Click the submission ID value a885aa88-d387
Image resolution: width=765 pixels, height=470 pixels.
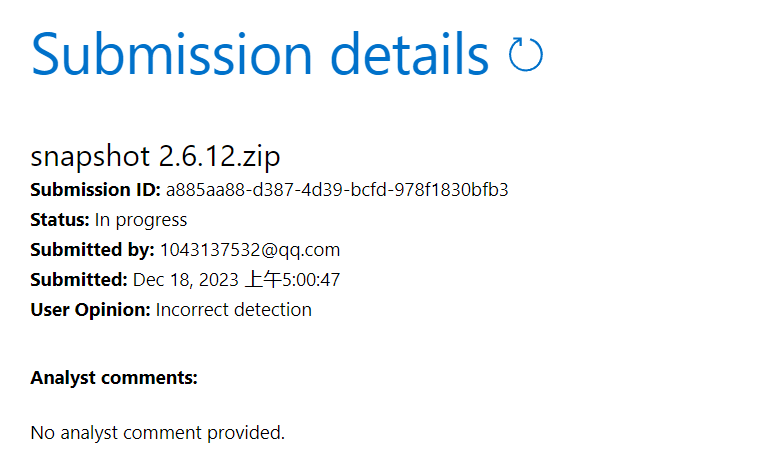pyautogui.click(x=337, y=189)
